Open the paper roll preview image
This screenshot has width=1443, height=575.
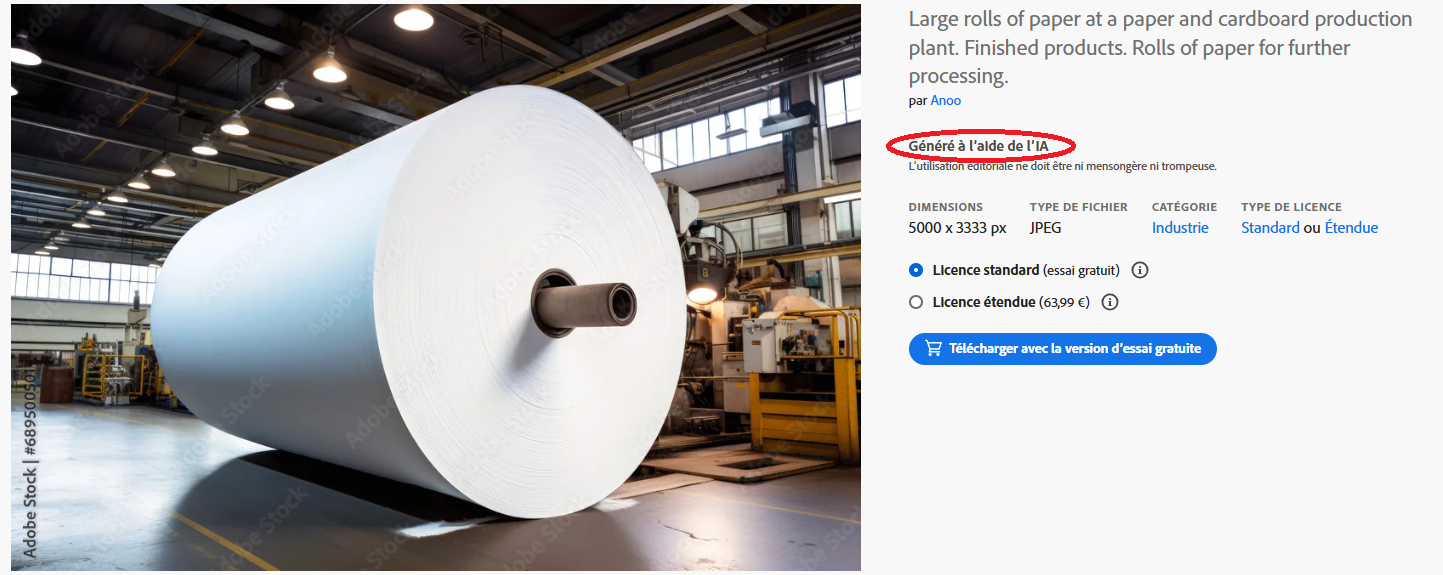click(436, 287)
